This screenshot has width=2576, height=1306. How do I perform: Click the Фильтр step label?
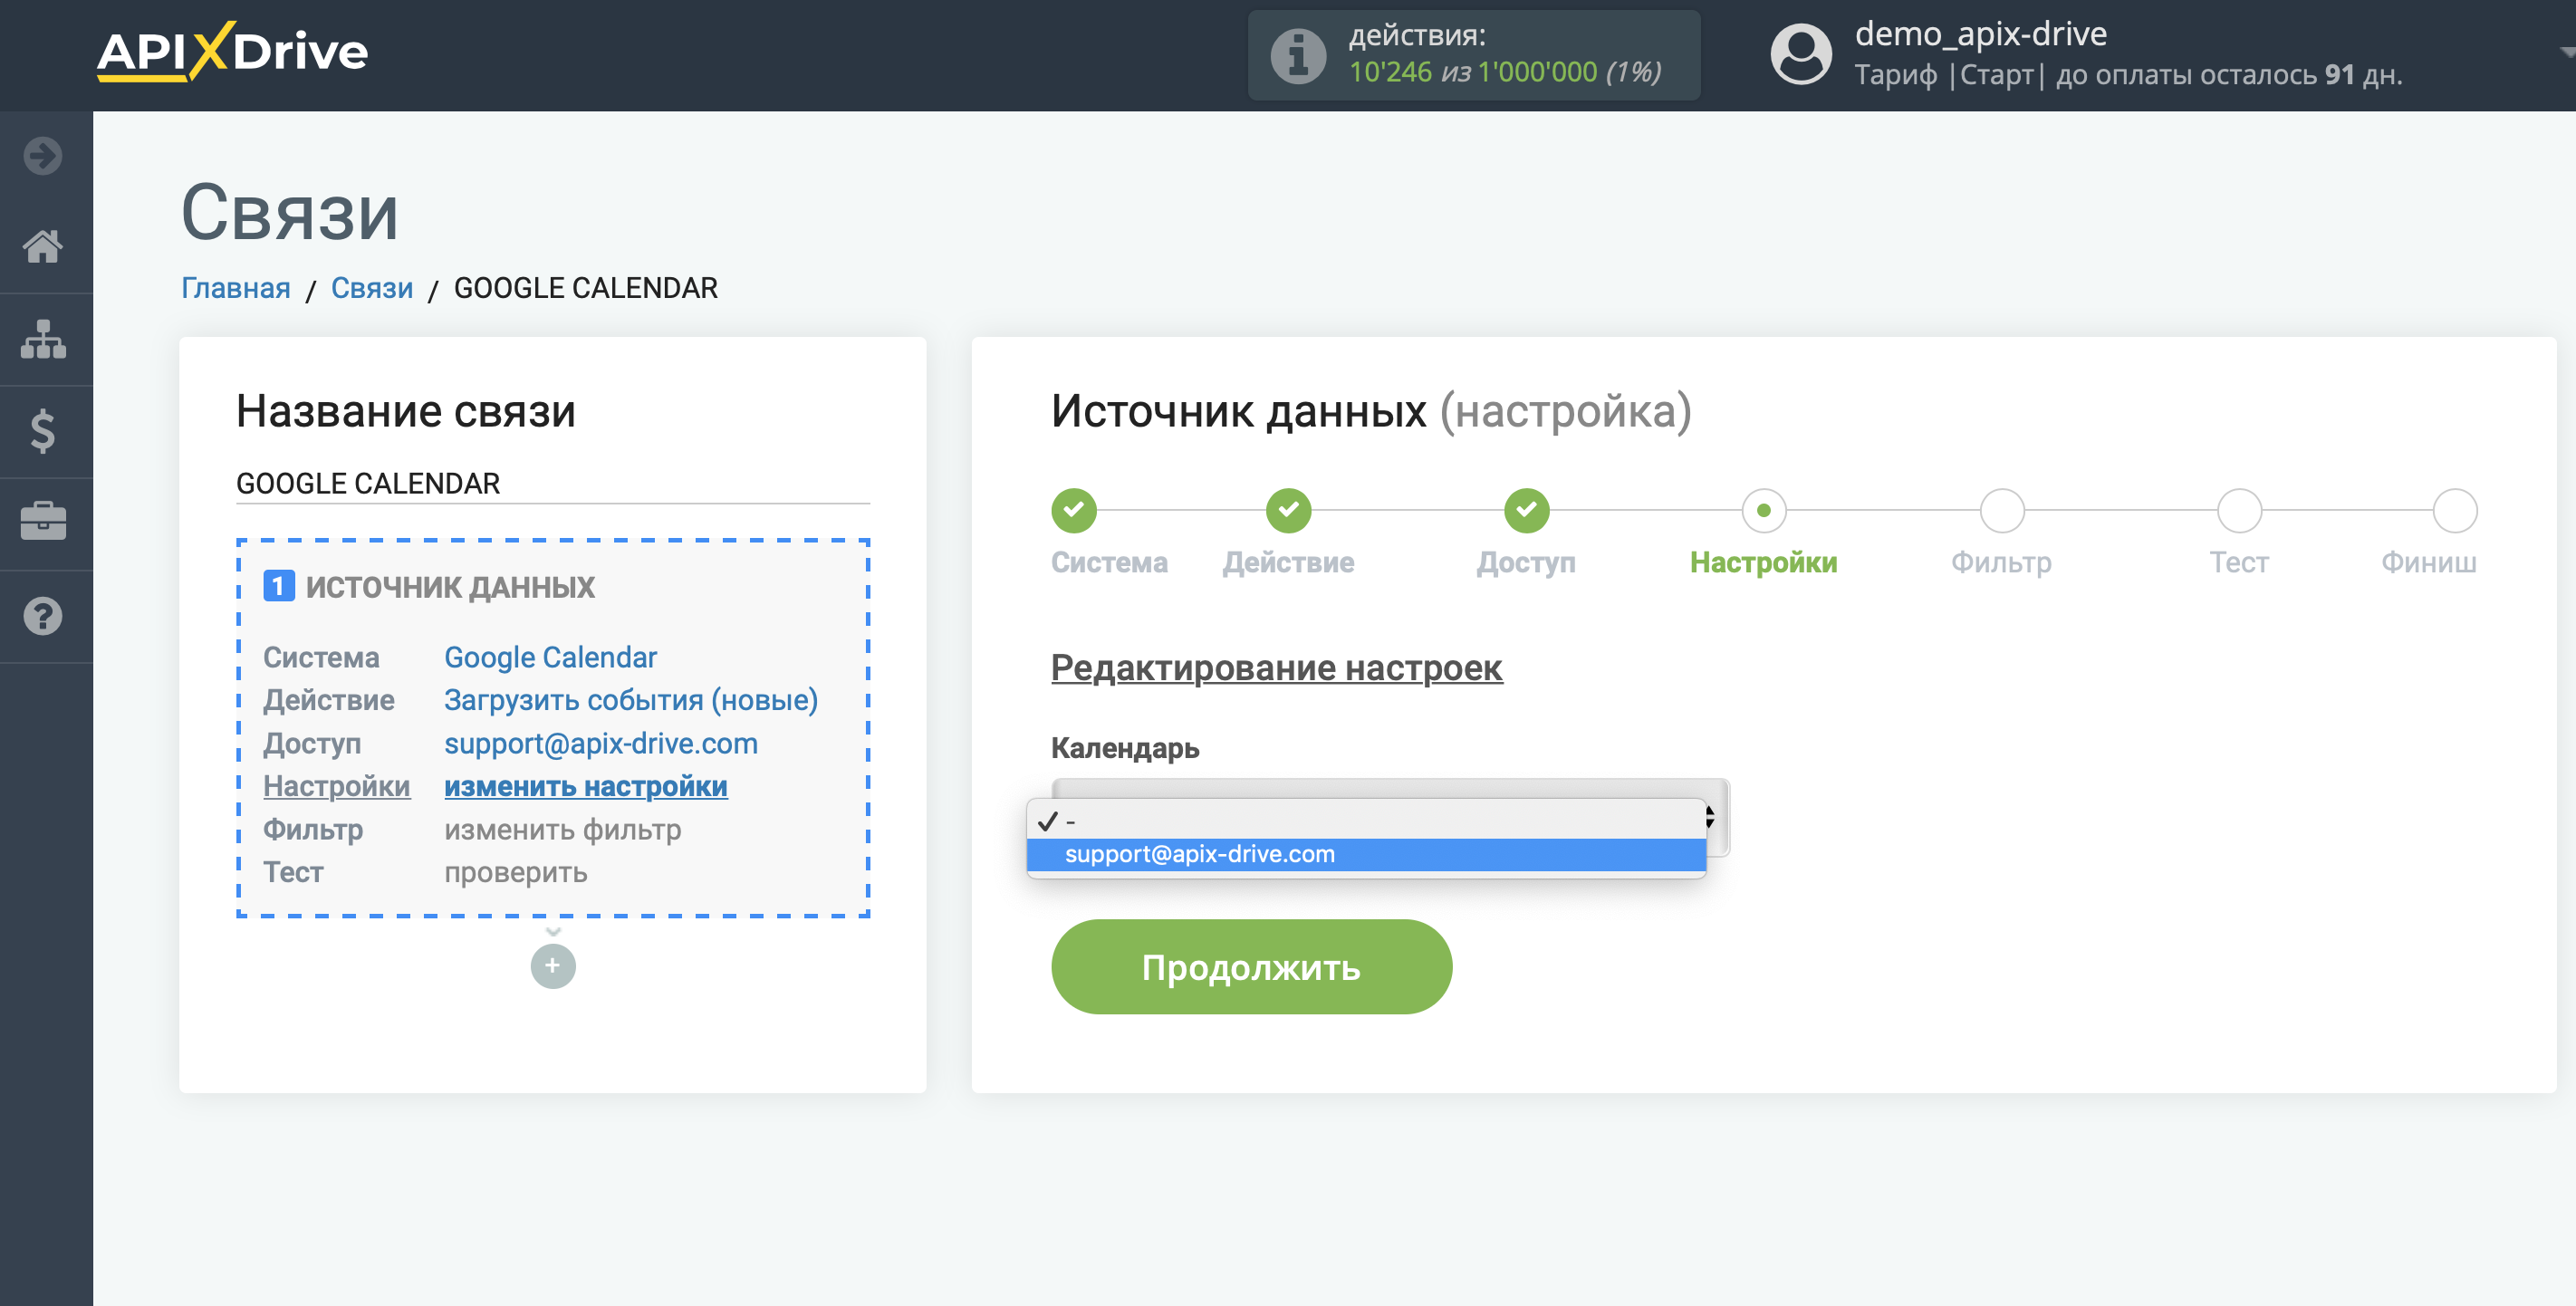coord(2001,562)
